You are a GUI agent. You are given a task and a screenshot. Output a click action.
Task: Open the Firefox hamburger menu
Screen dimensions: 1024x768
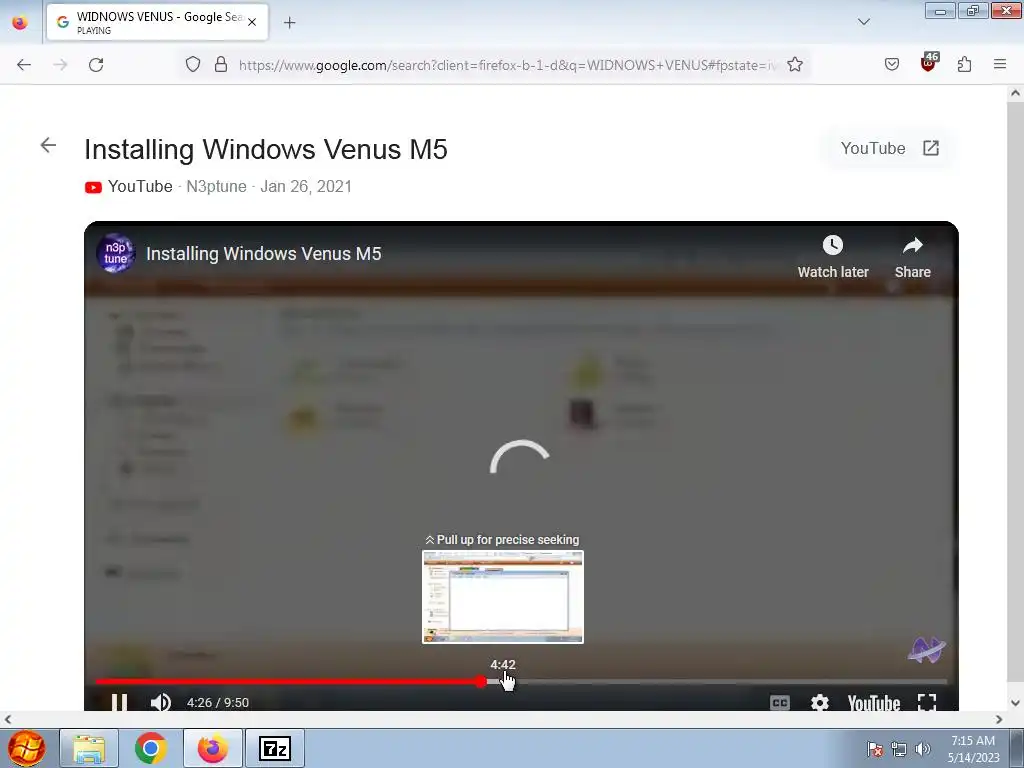point(1000,64)
